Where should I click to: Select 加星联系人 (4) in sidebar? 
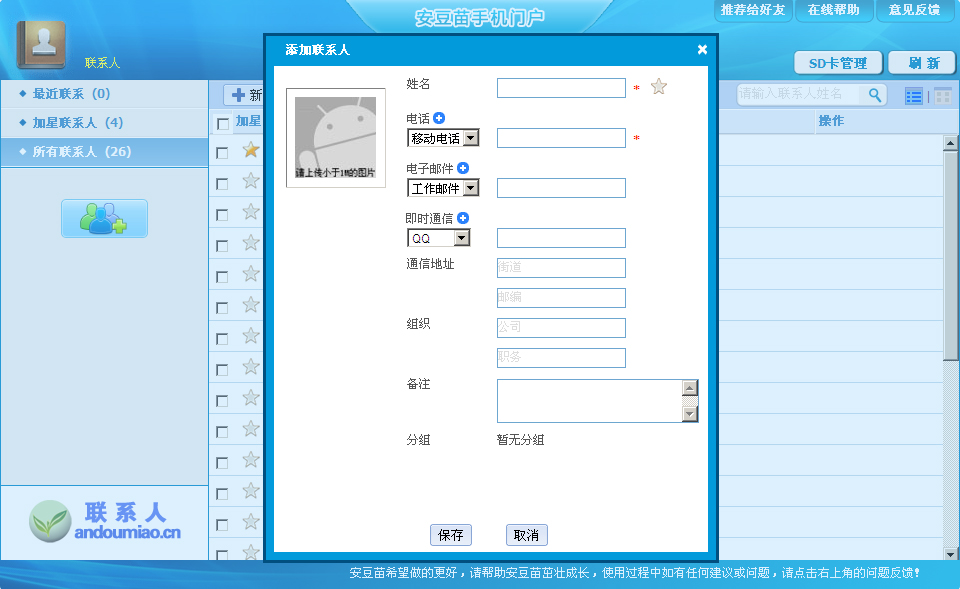[105, 122]
